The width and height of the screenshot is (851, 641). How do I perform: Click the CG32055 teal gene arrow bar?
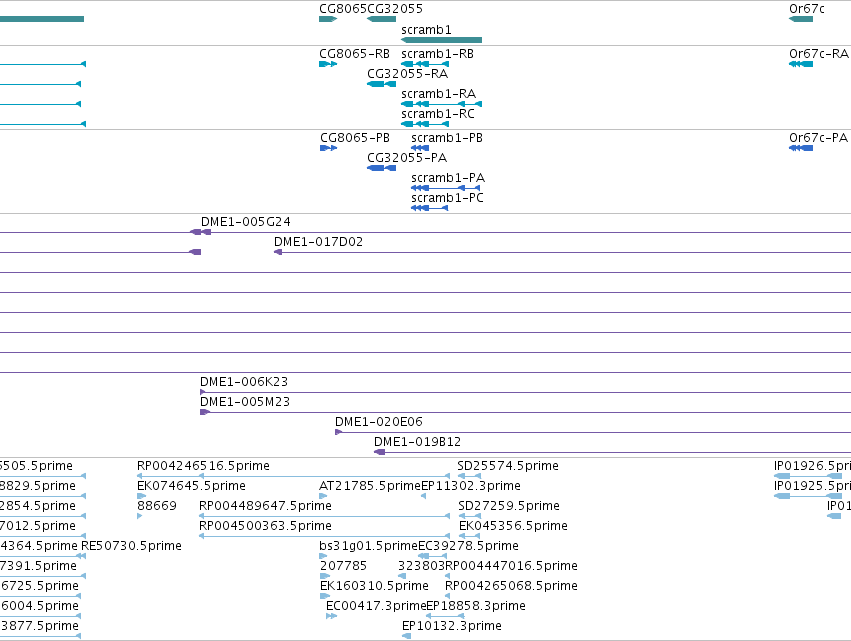(382, 19)
